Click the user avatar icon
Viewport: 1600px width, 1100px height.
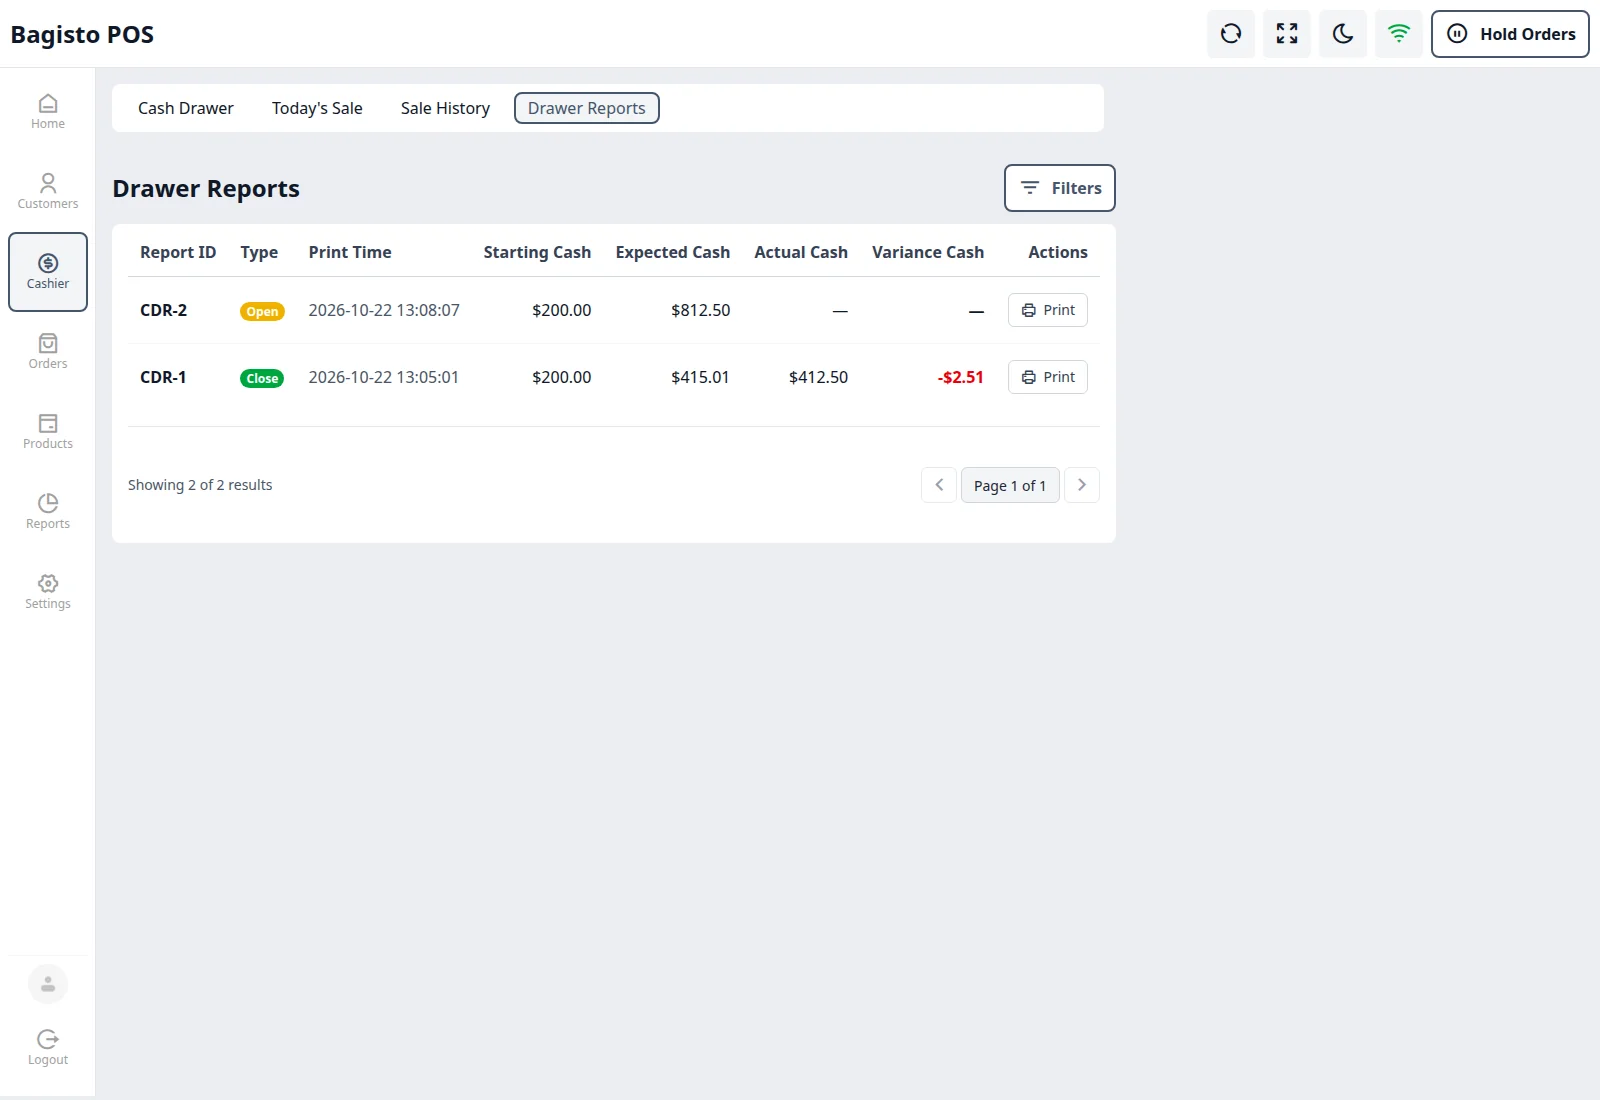[48, 984]
